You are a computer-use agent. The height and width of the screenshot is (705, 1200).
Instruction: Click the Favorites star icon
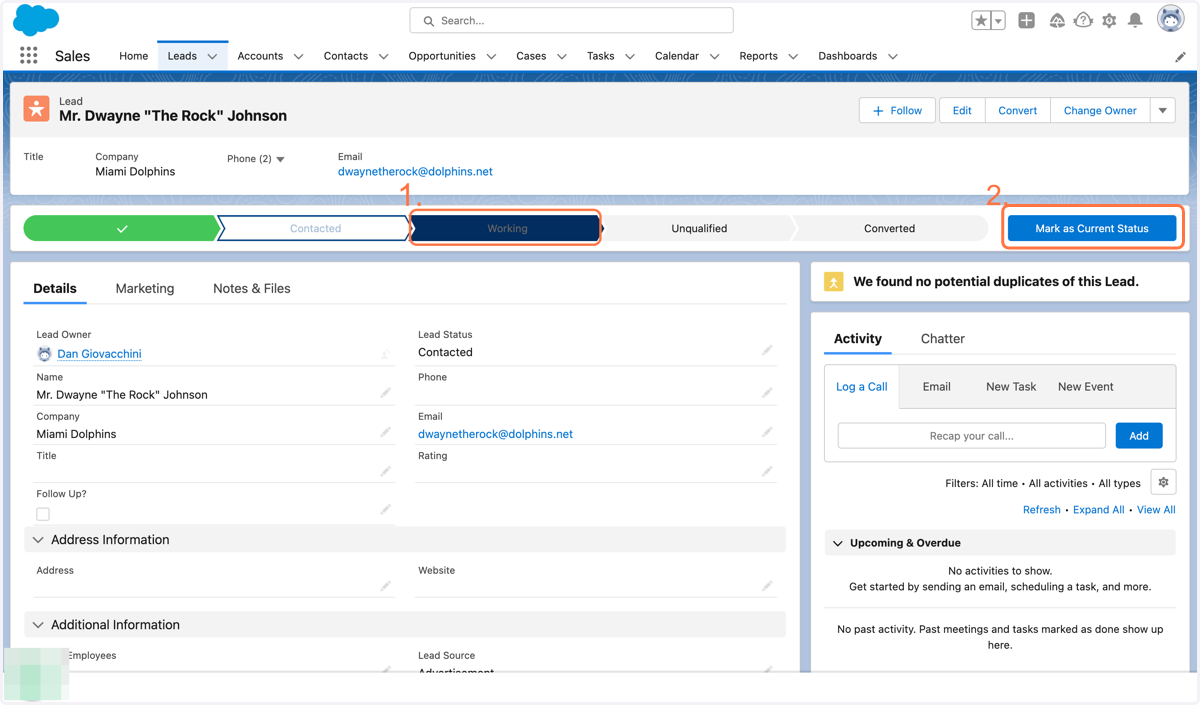tap(981, 20)
